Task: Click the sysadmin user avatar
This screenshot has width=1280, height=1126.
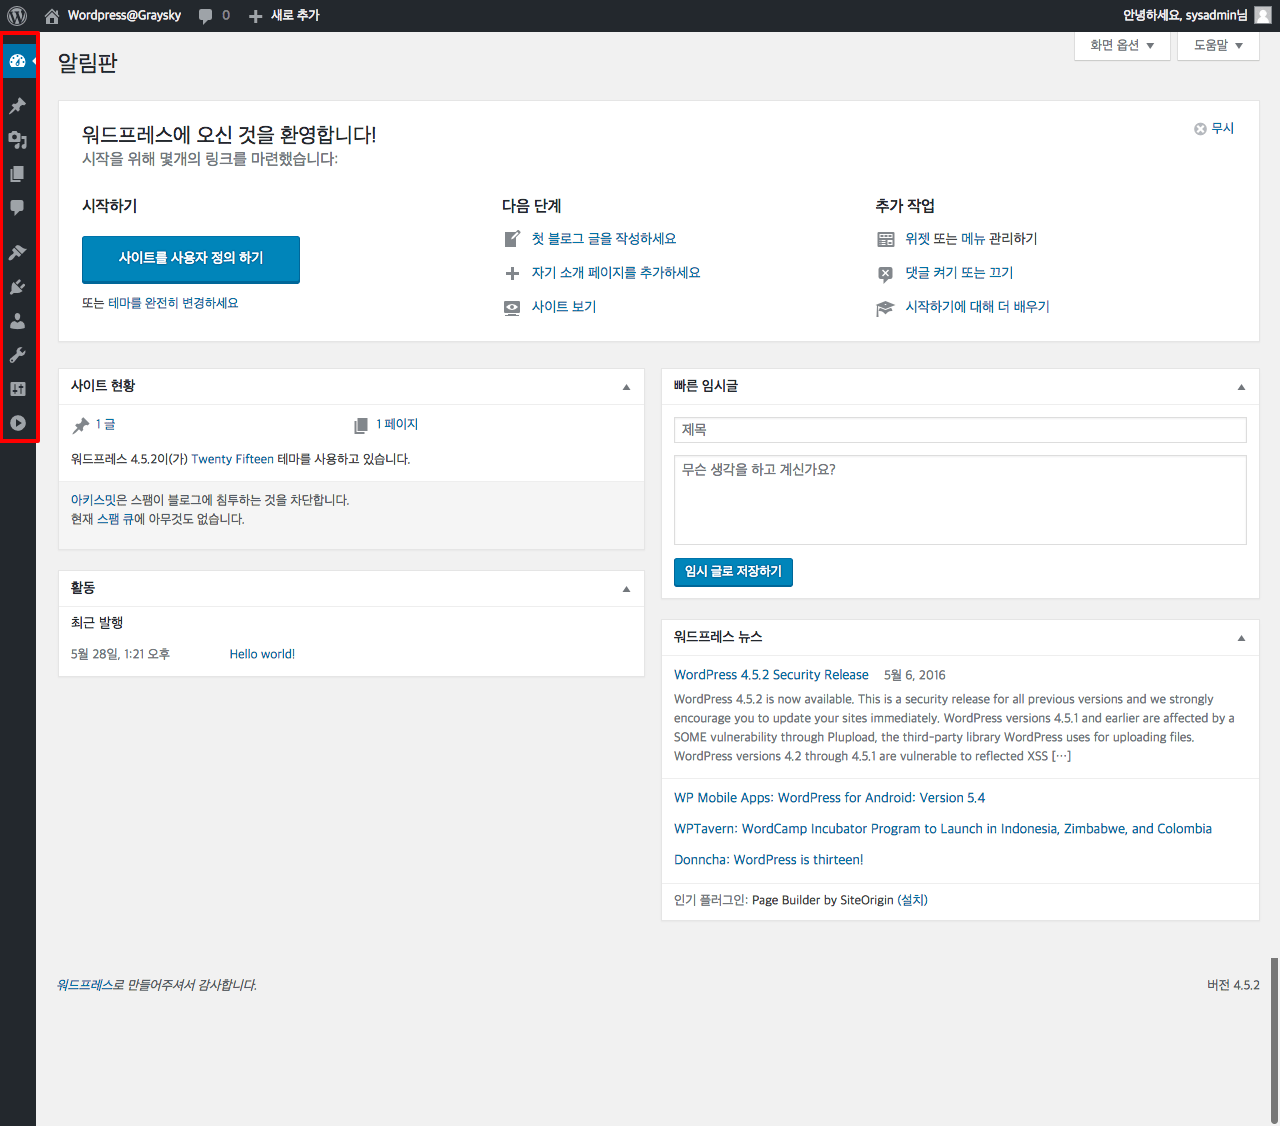Action: tap(1263, 15)
